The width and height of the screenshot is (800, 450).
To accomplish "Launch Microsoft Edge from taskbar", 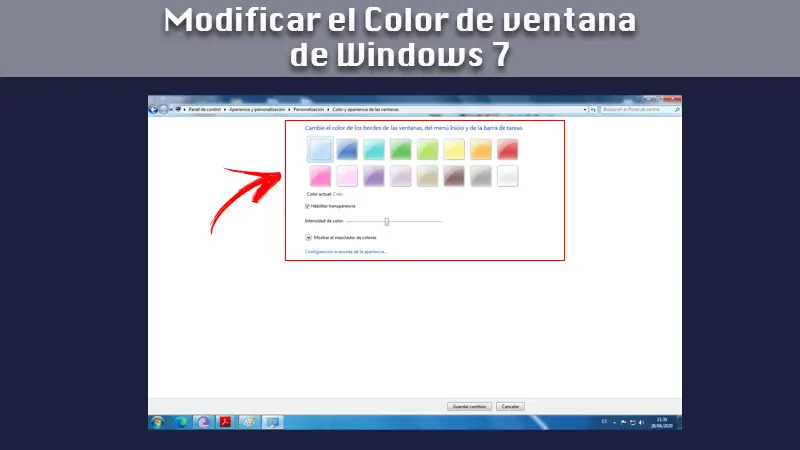I will point(181,422).
